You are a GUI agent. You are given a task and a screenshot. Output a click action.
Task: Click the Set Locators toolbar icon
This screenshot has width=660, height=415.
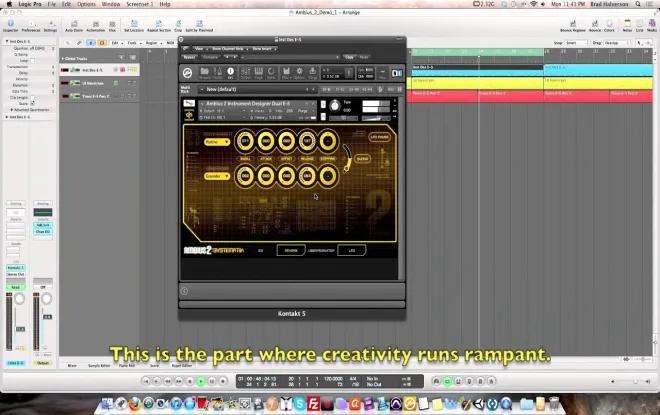134,25
